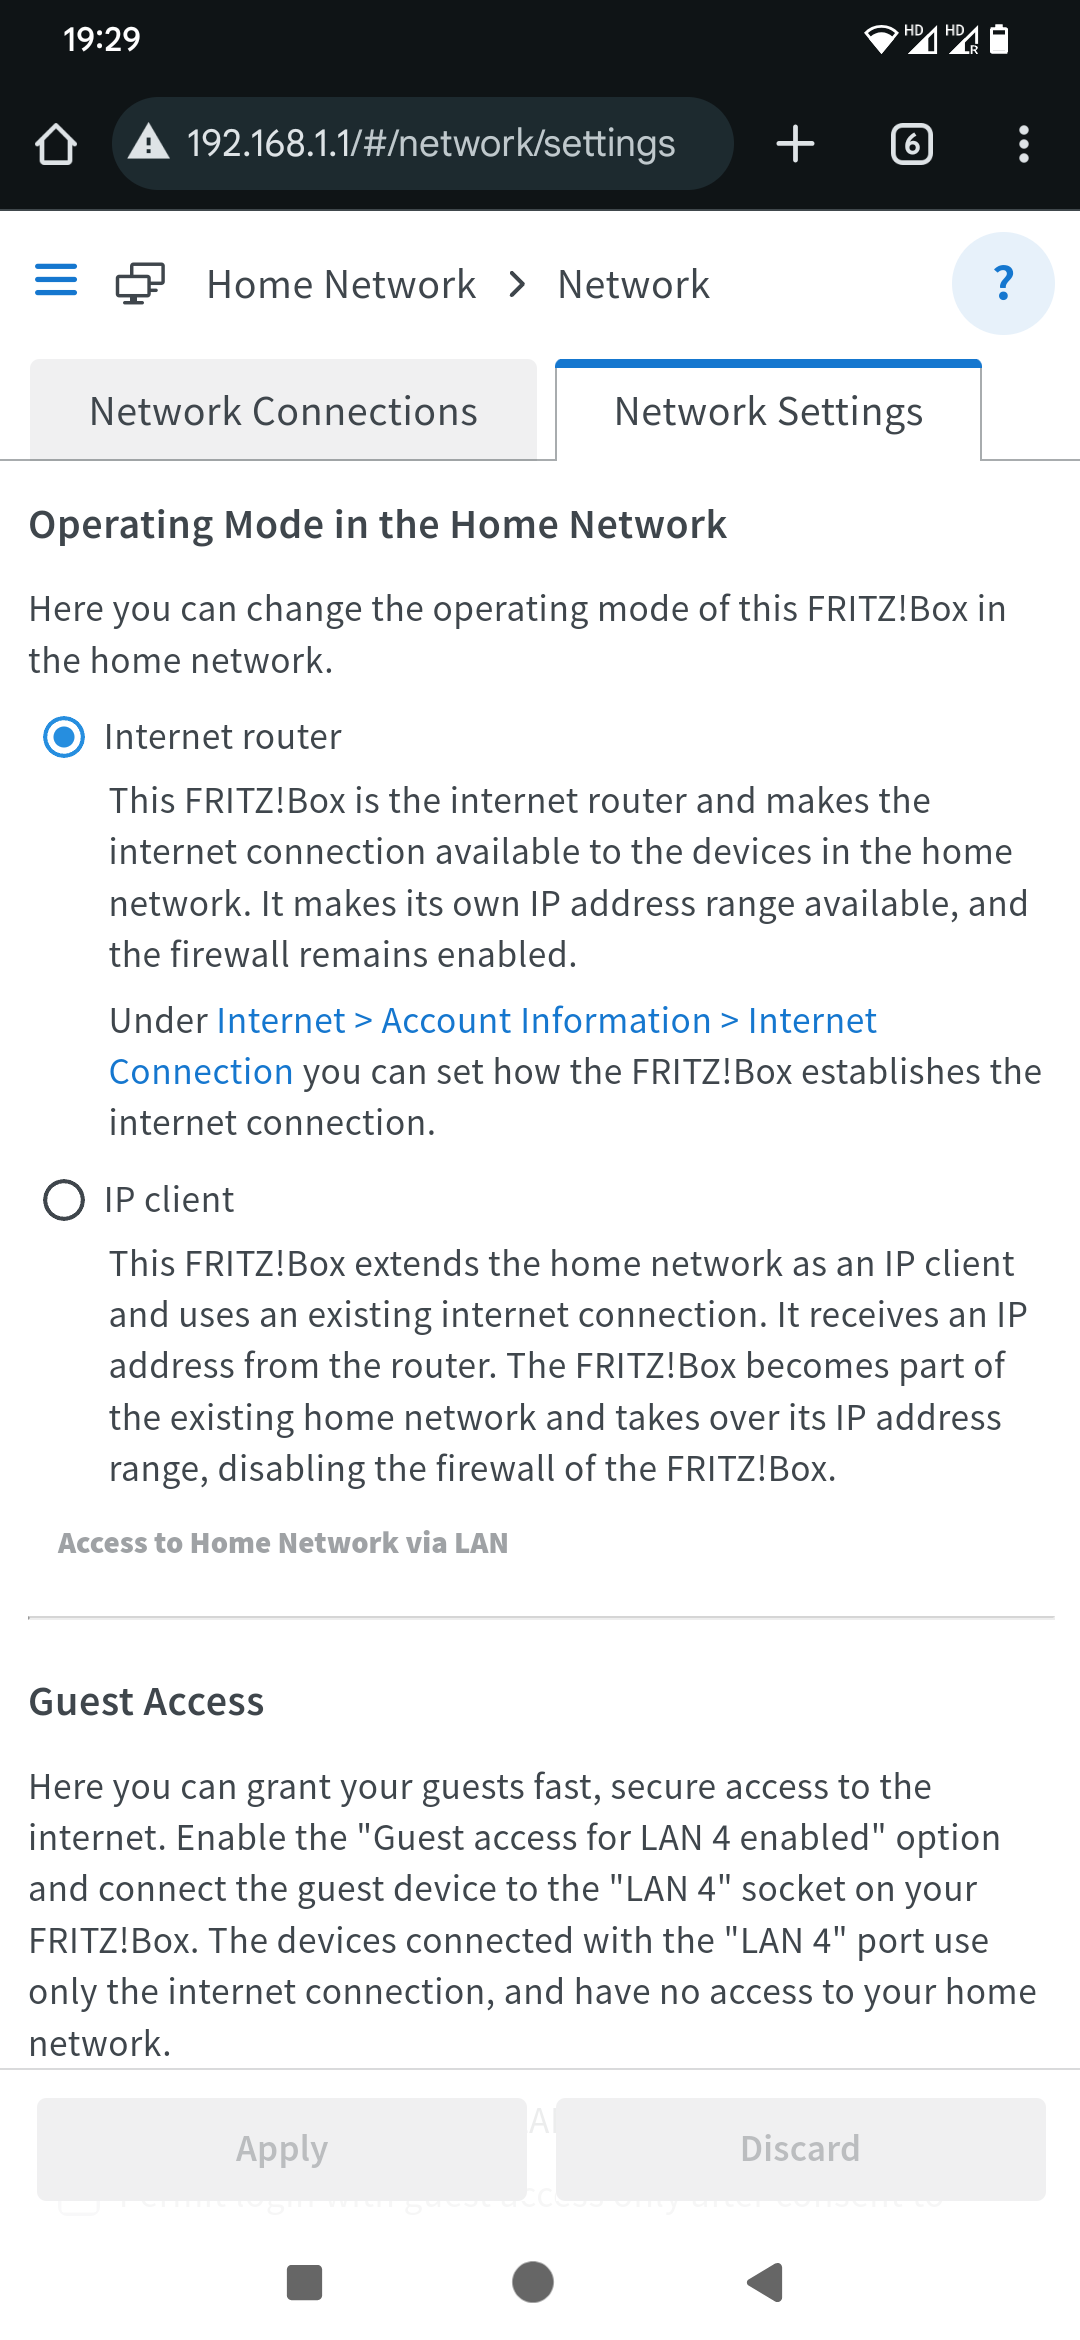Select the IP client radio button
Image resolution: width=1080 pixels, height=2340 pixels.
[x=64, y=1200]
